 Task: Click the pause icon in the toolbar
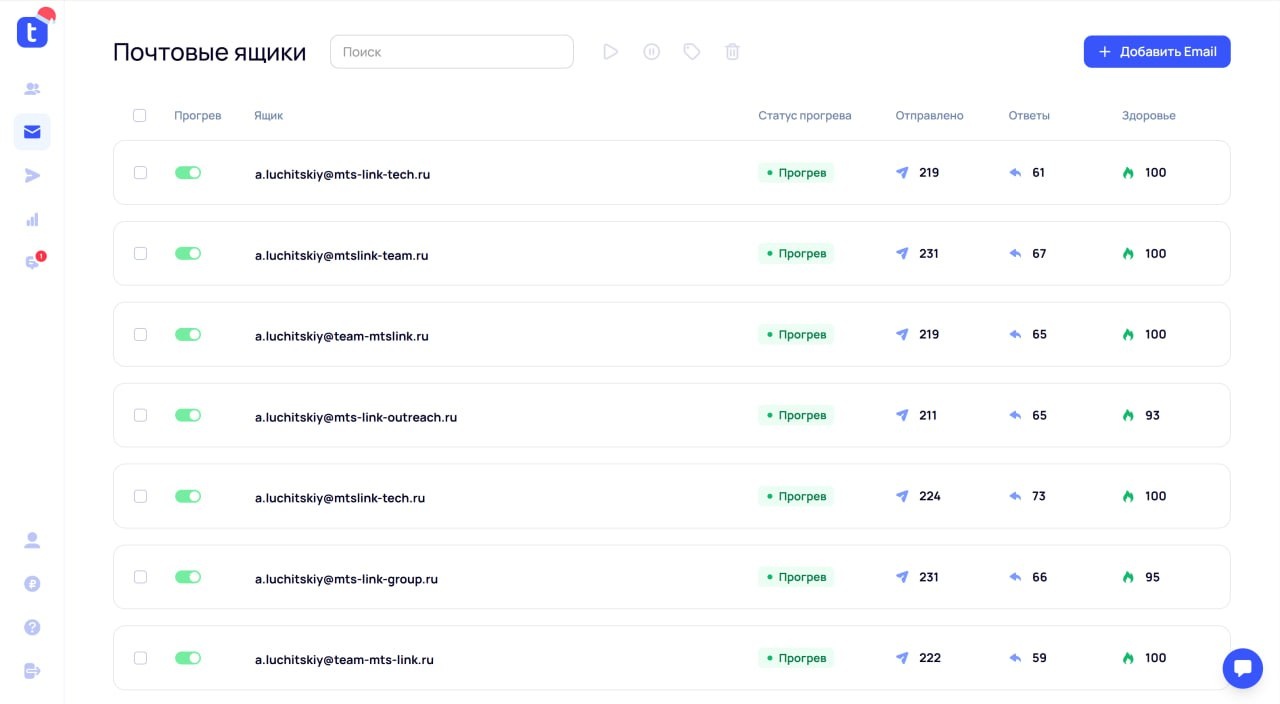[651, 52]
